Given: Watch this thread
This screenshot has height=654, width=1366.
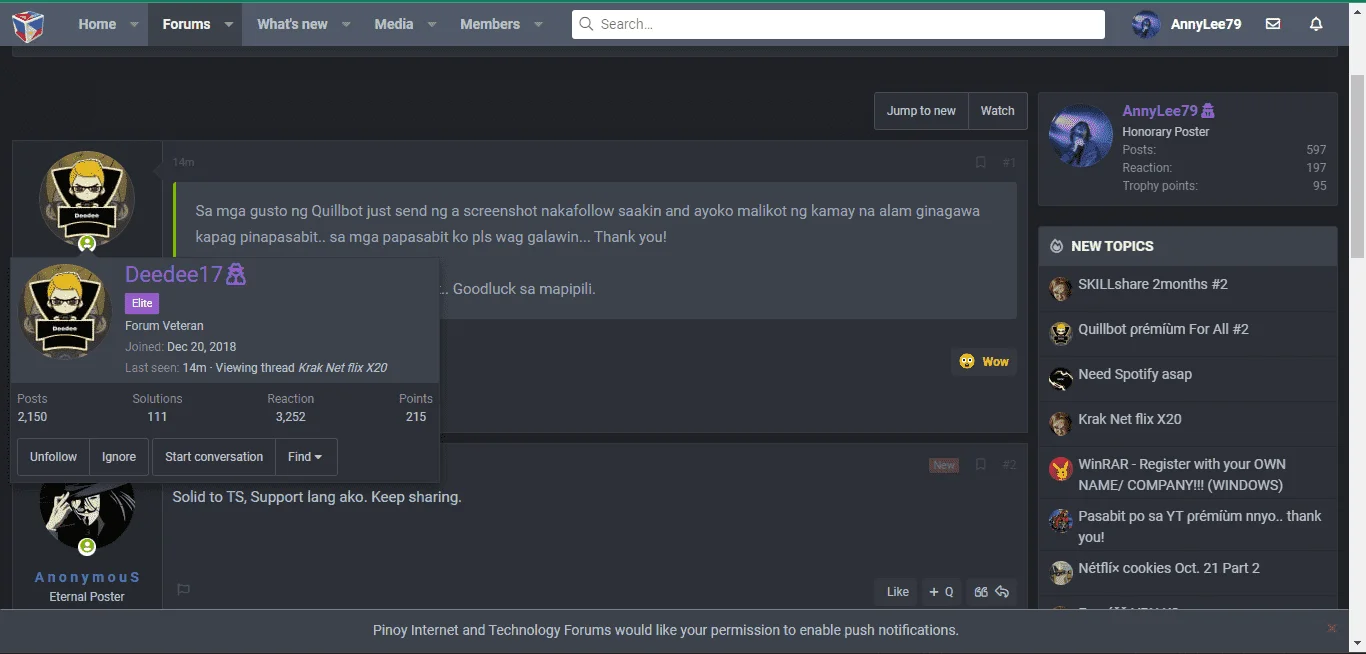Looking at the screenshot, I should pos(997,111).
